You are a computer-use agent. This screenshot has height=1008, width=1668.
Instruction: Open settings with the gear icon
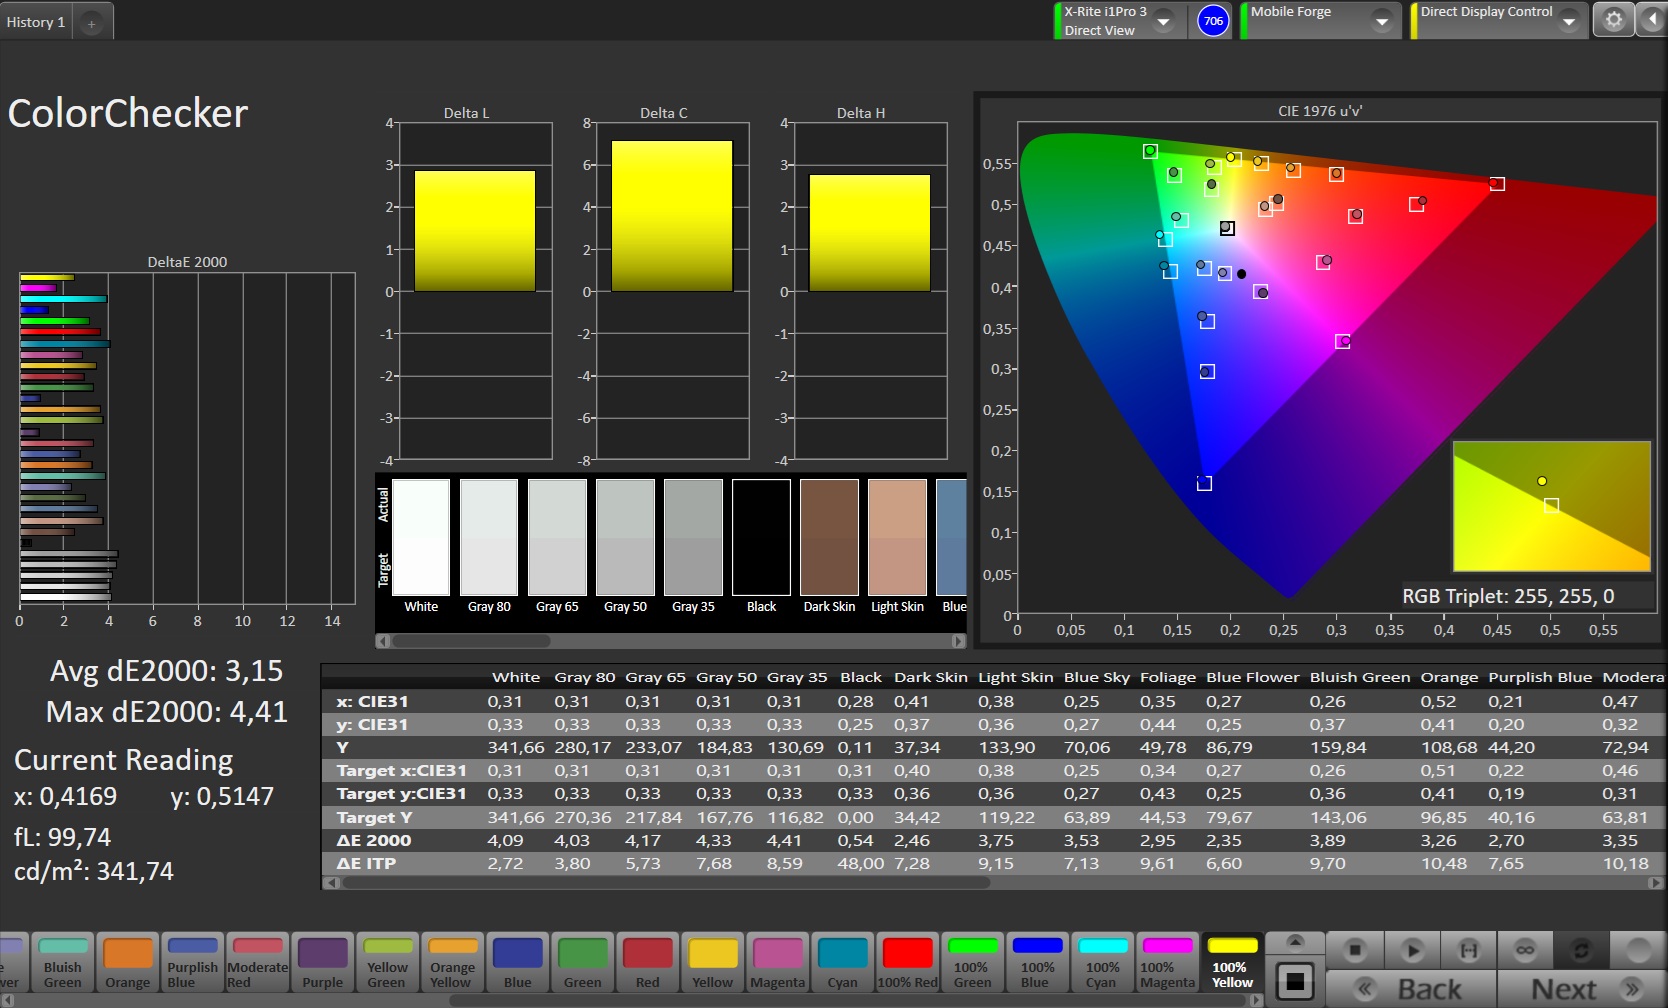[1613, 20]
